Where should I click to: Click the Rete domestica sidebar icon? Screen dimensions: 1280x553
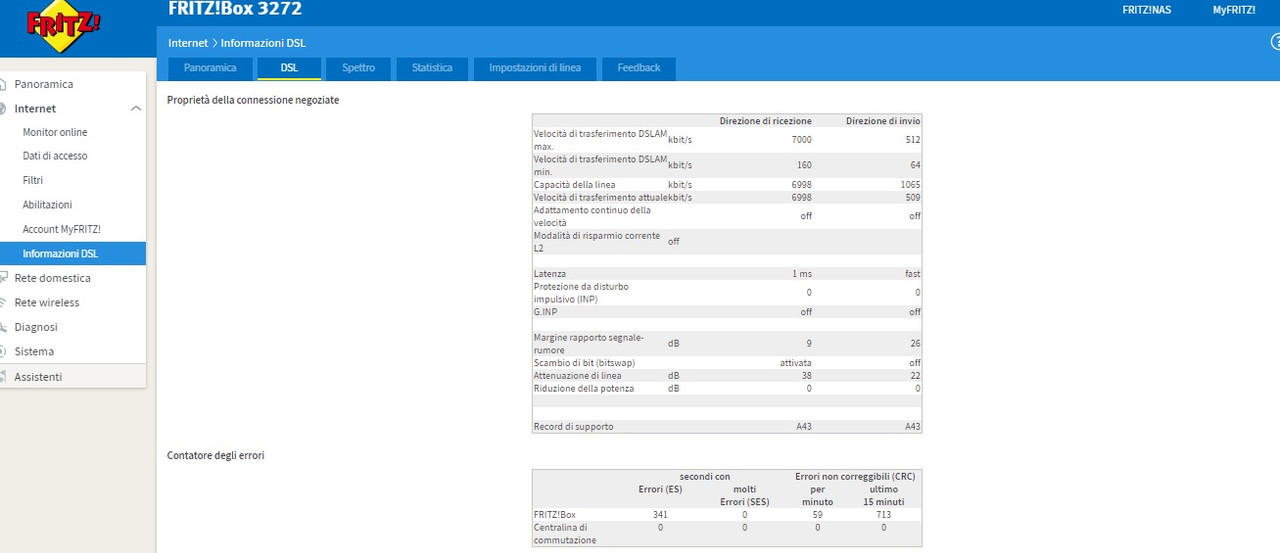point(4,278)
